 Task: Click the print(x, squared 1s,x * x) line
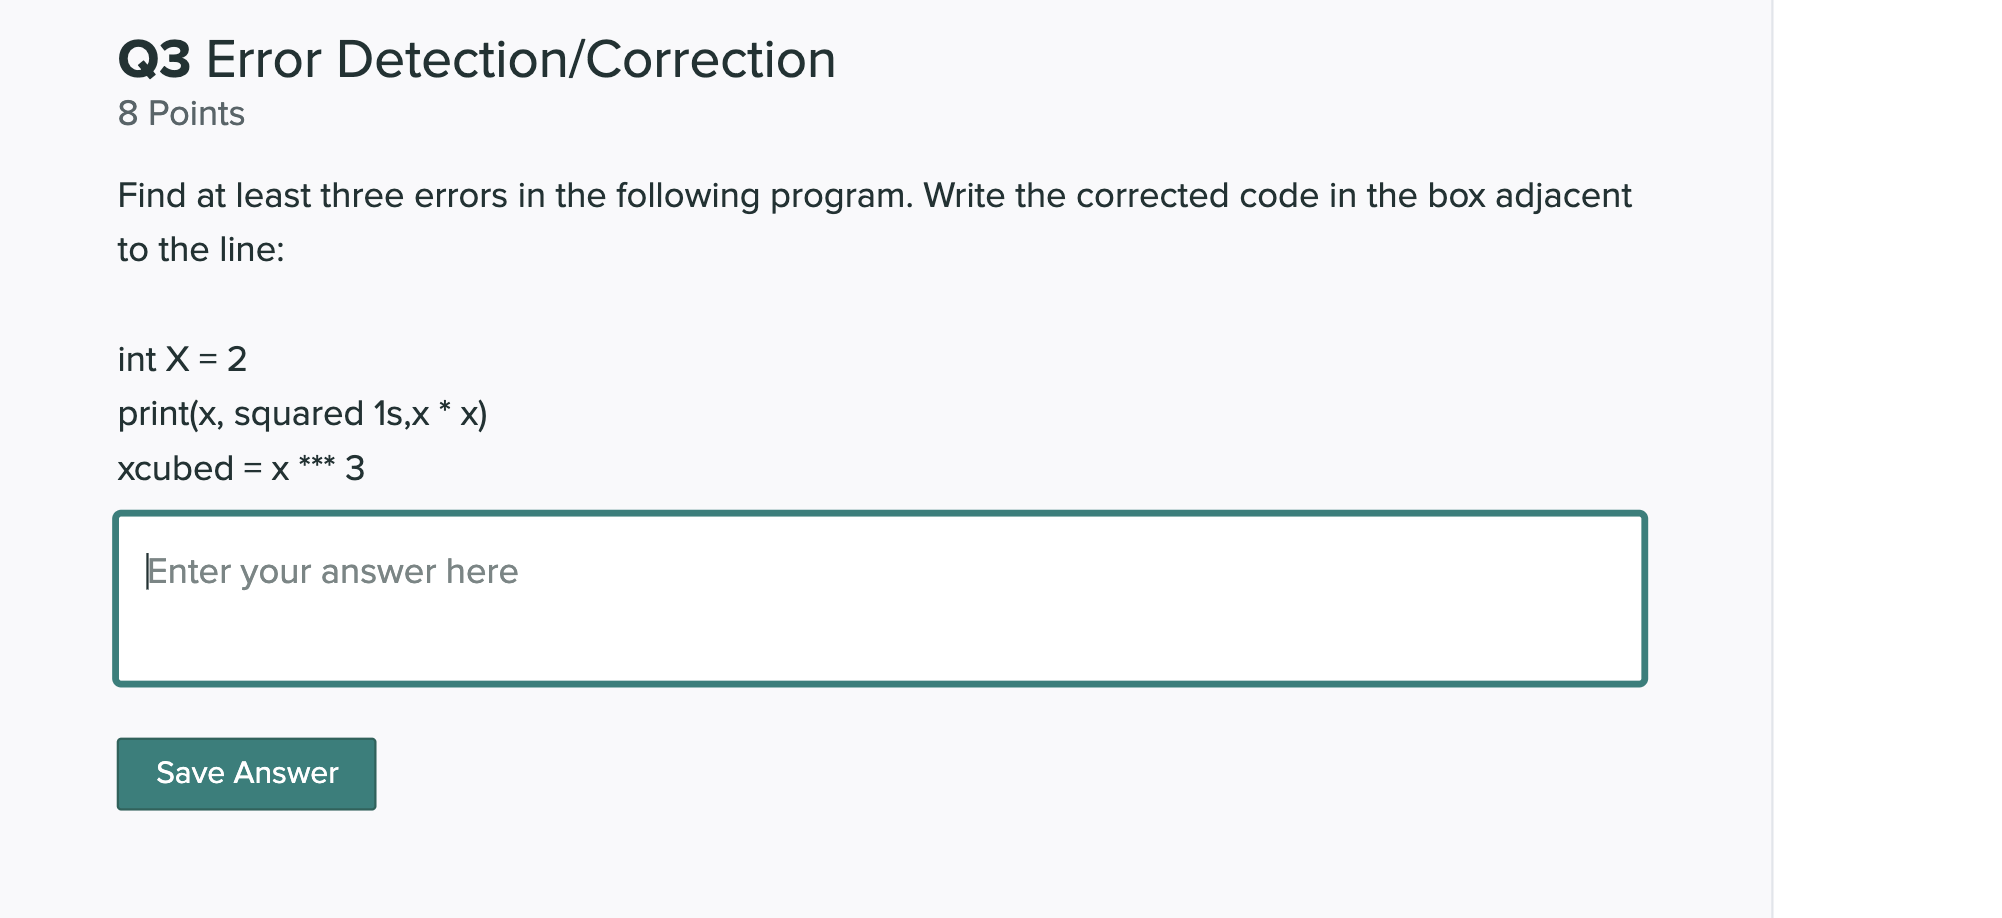(303, 413)
